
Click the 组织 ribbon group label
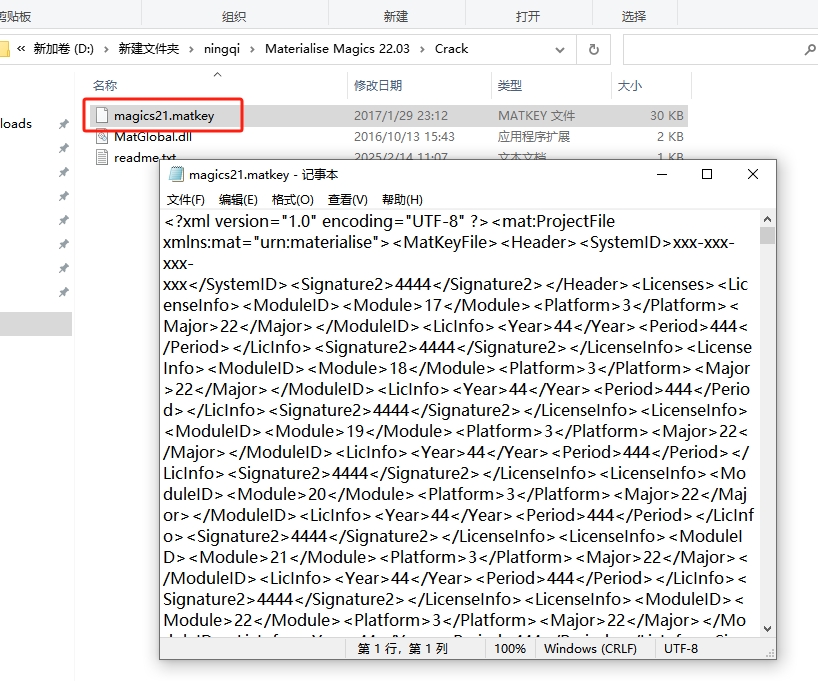(x=234, y=17)
